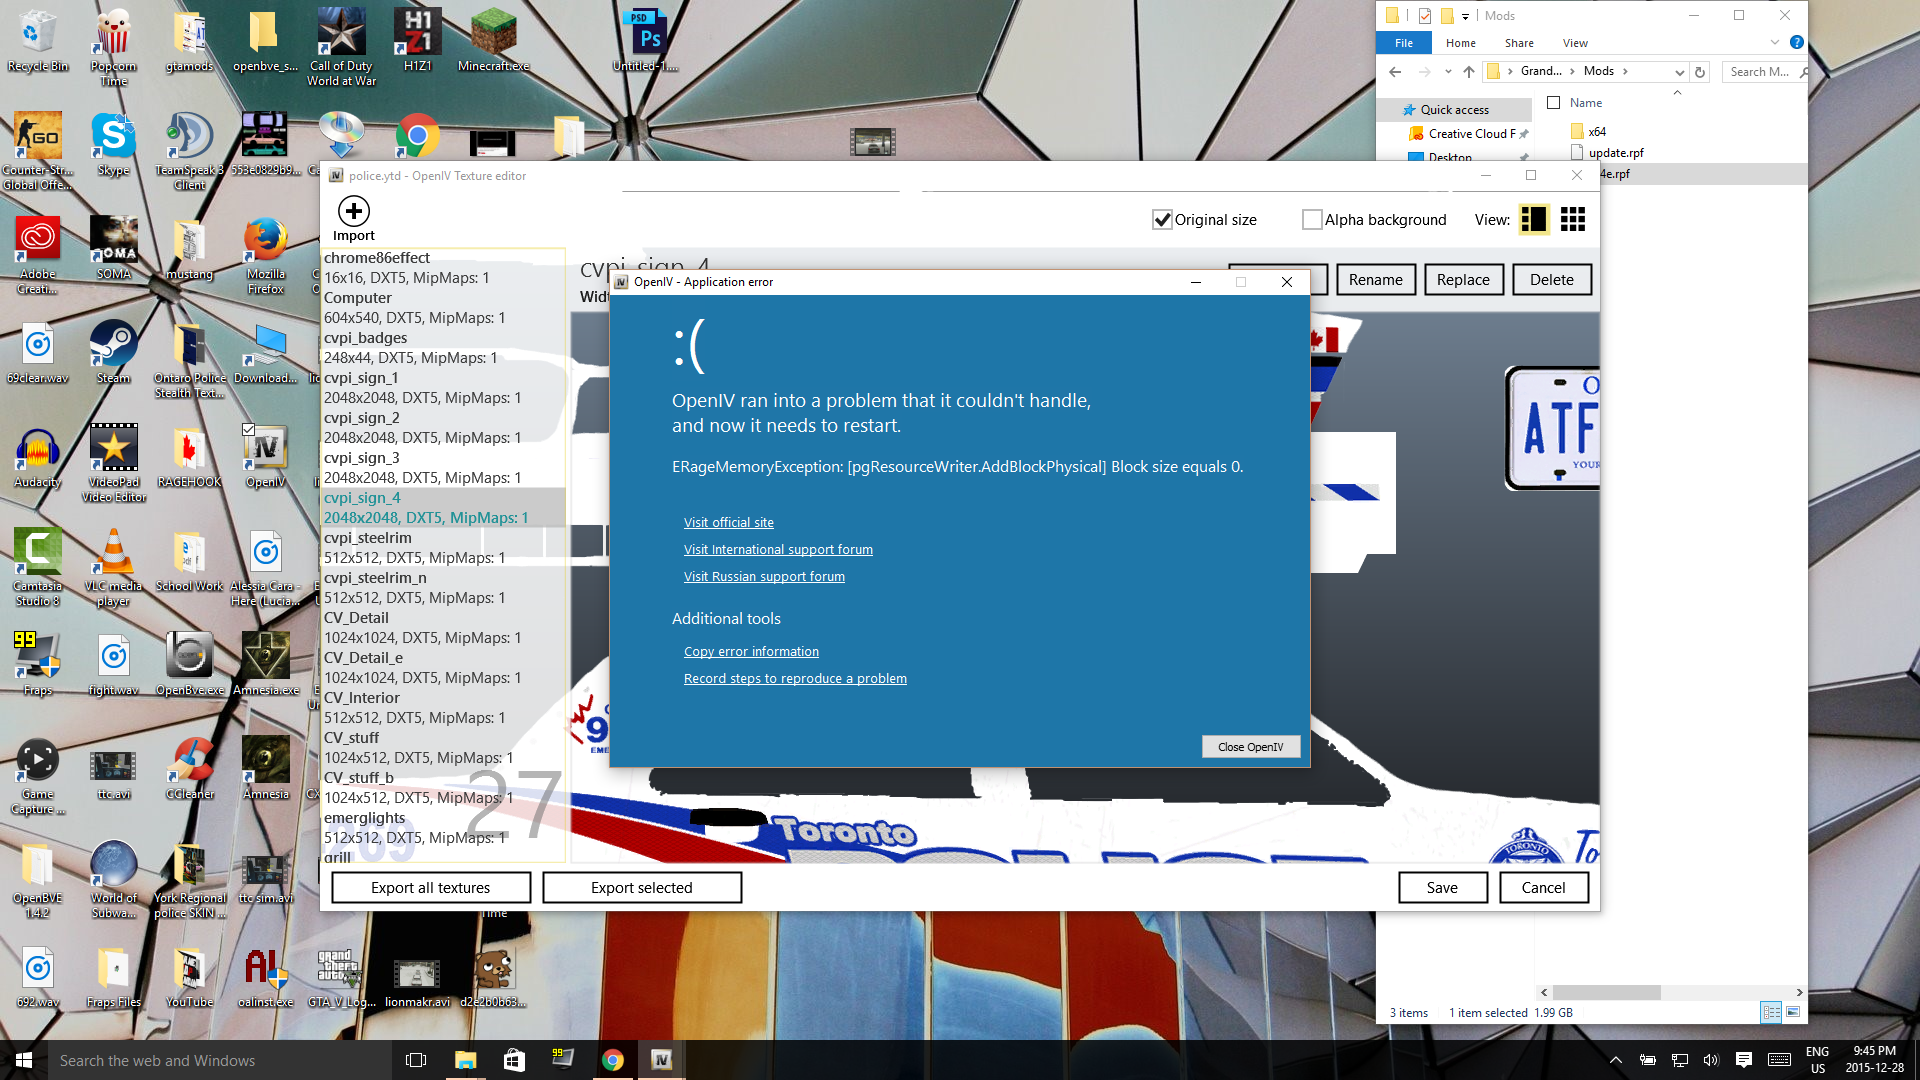Open Windows Store taskbar icon
The height and width of the screenshot is (1080, 1920).
click(x=514, y=1060)
